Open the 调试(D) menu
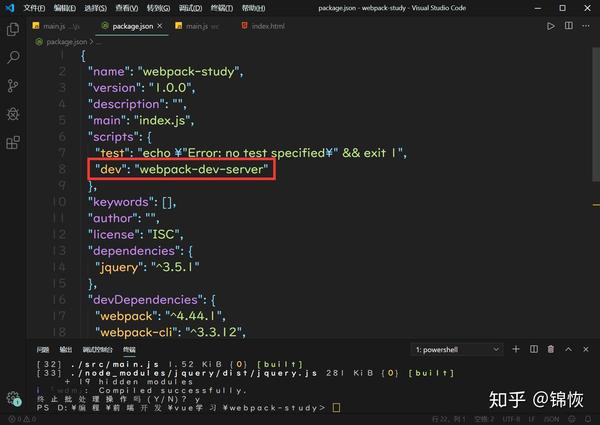 [x=190, y=8]
